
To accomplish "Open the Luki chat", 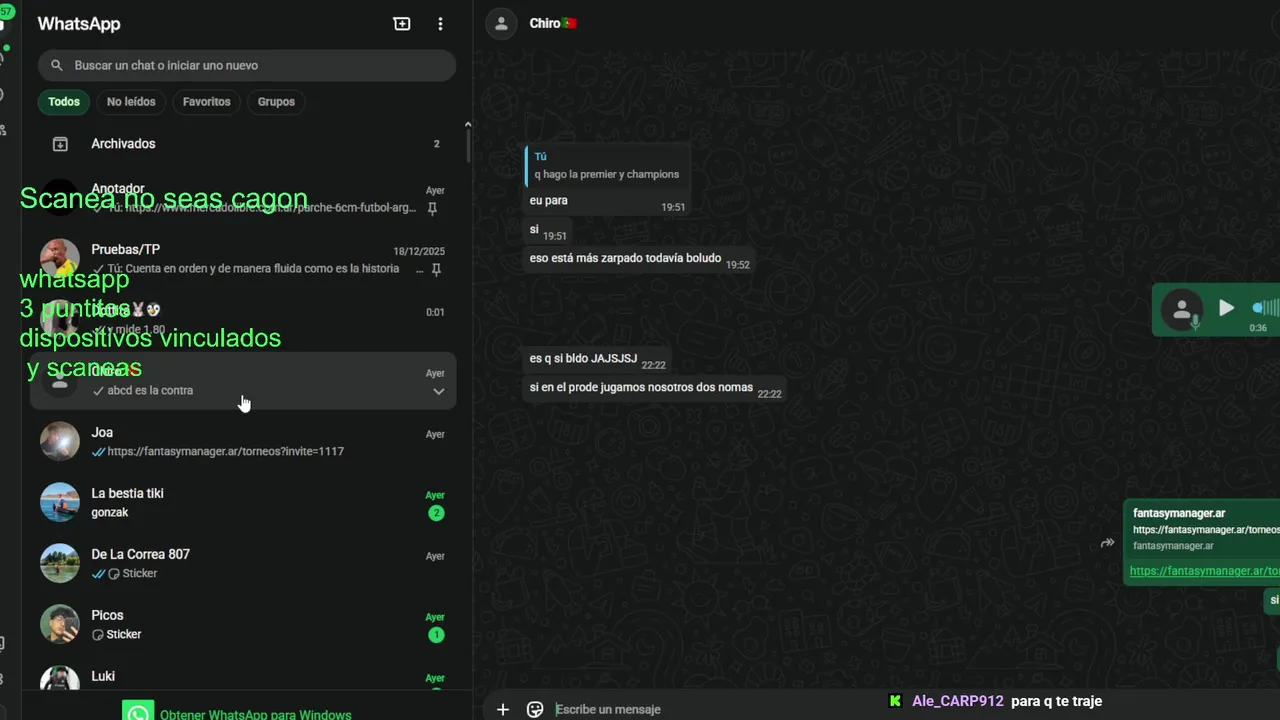I will [x=243, y=676].
